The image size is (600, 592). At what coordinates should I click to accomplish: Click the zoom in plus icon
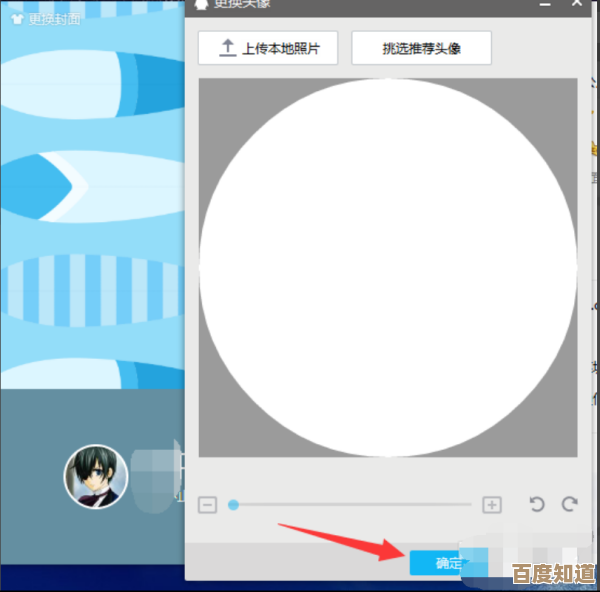[x=491, y=505]
